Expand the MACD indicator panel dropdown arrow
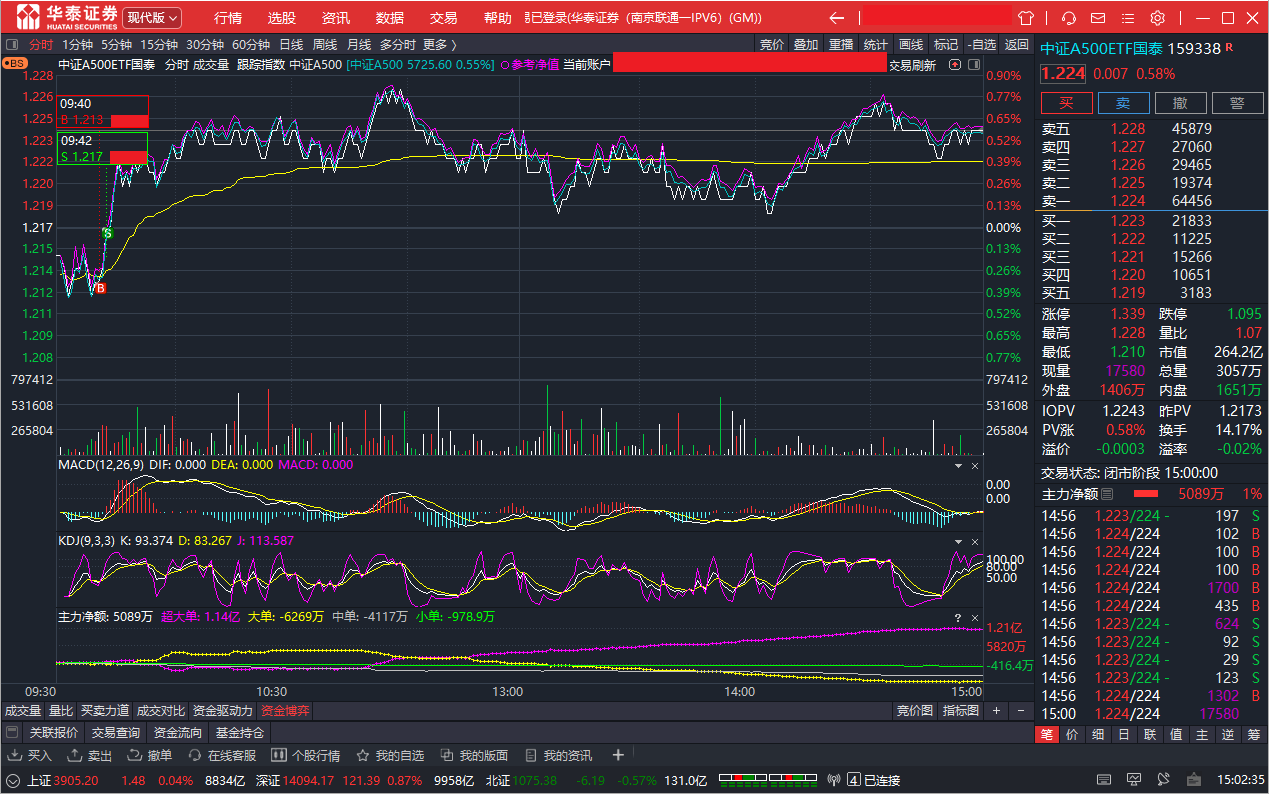 pyautogui.click(x=958, y=466)
